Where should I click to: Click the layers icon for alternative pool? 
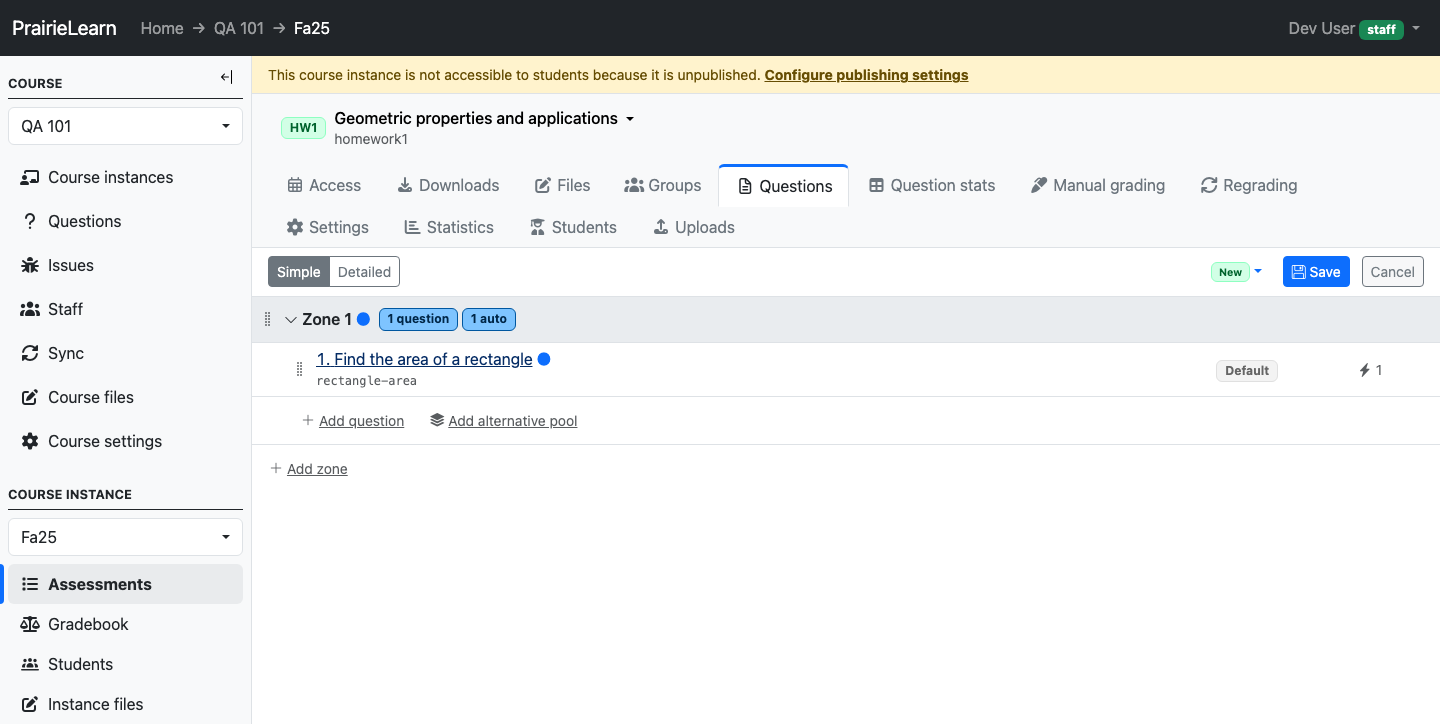click(437, 420)
